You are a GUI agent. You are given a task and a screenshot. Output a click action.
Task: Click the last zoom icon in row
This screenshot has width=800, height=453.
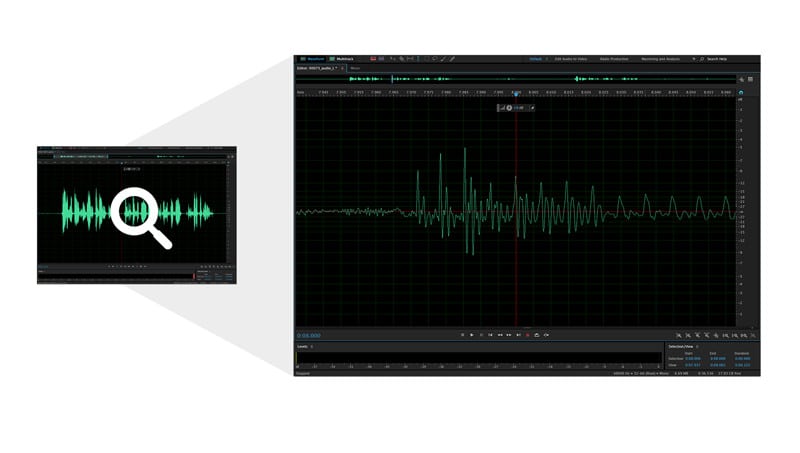(754, 335)
